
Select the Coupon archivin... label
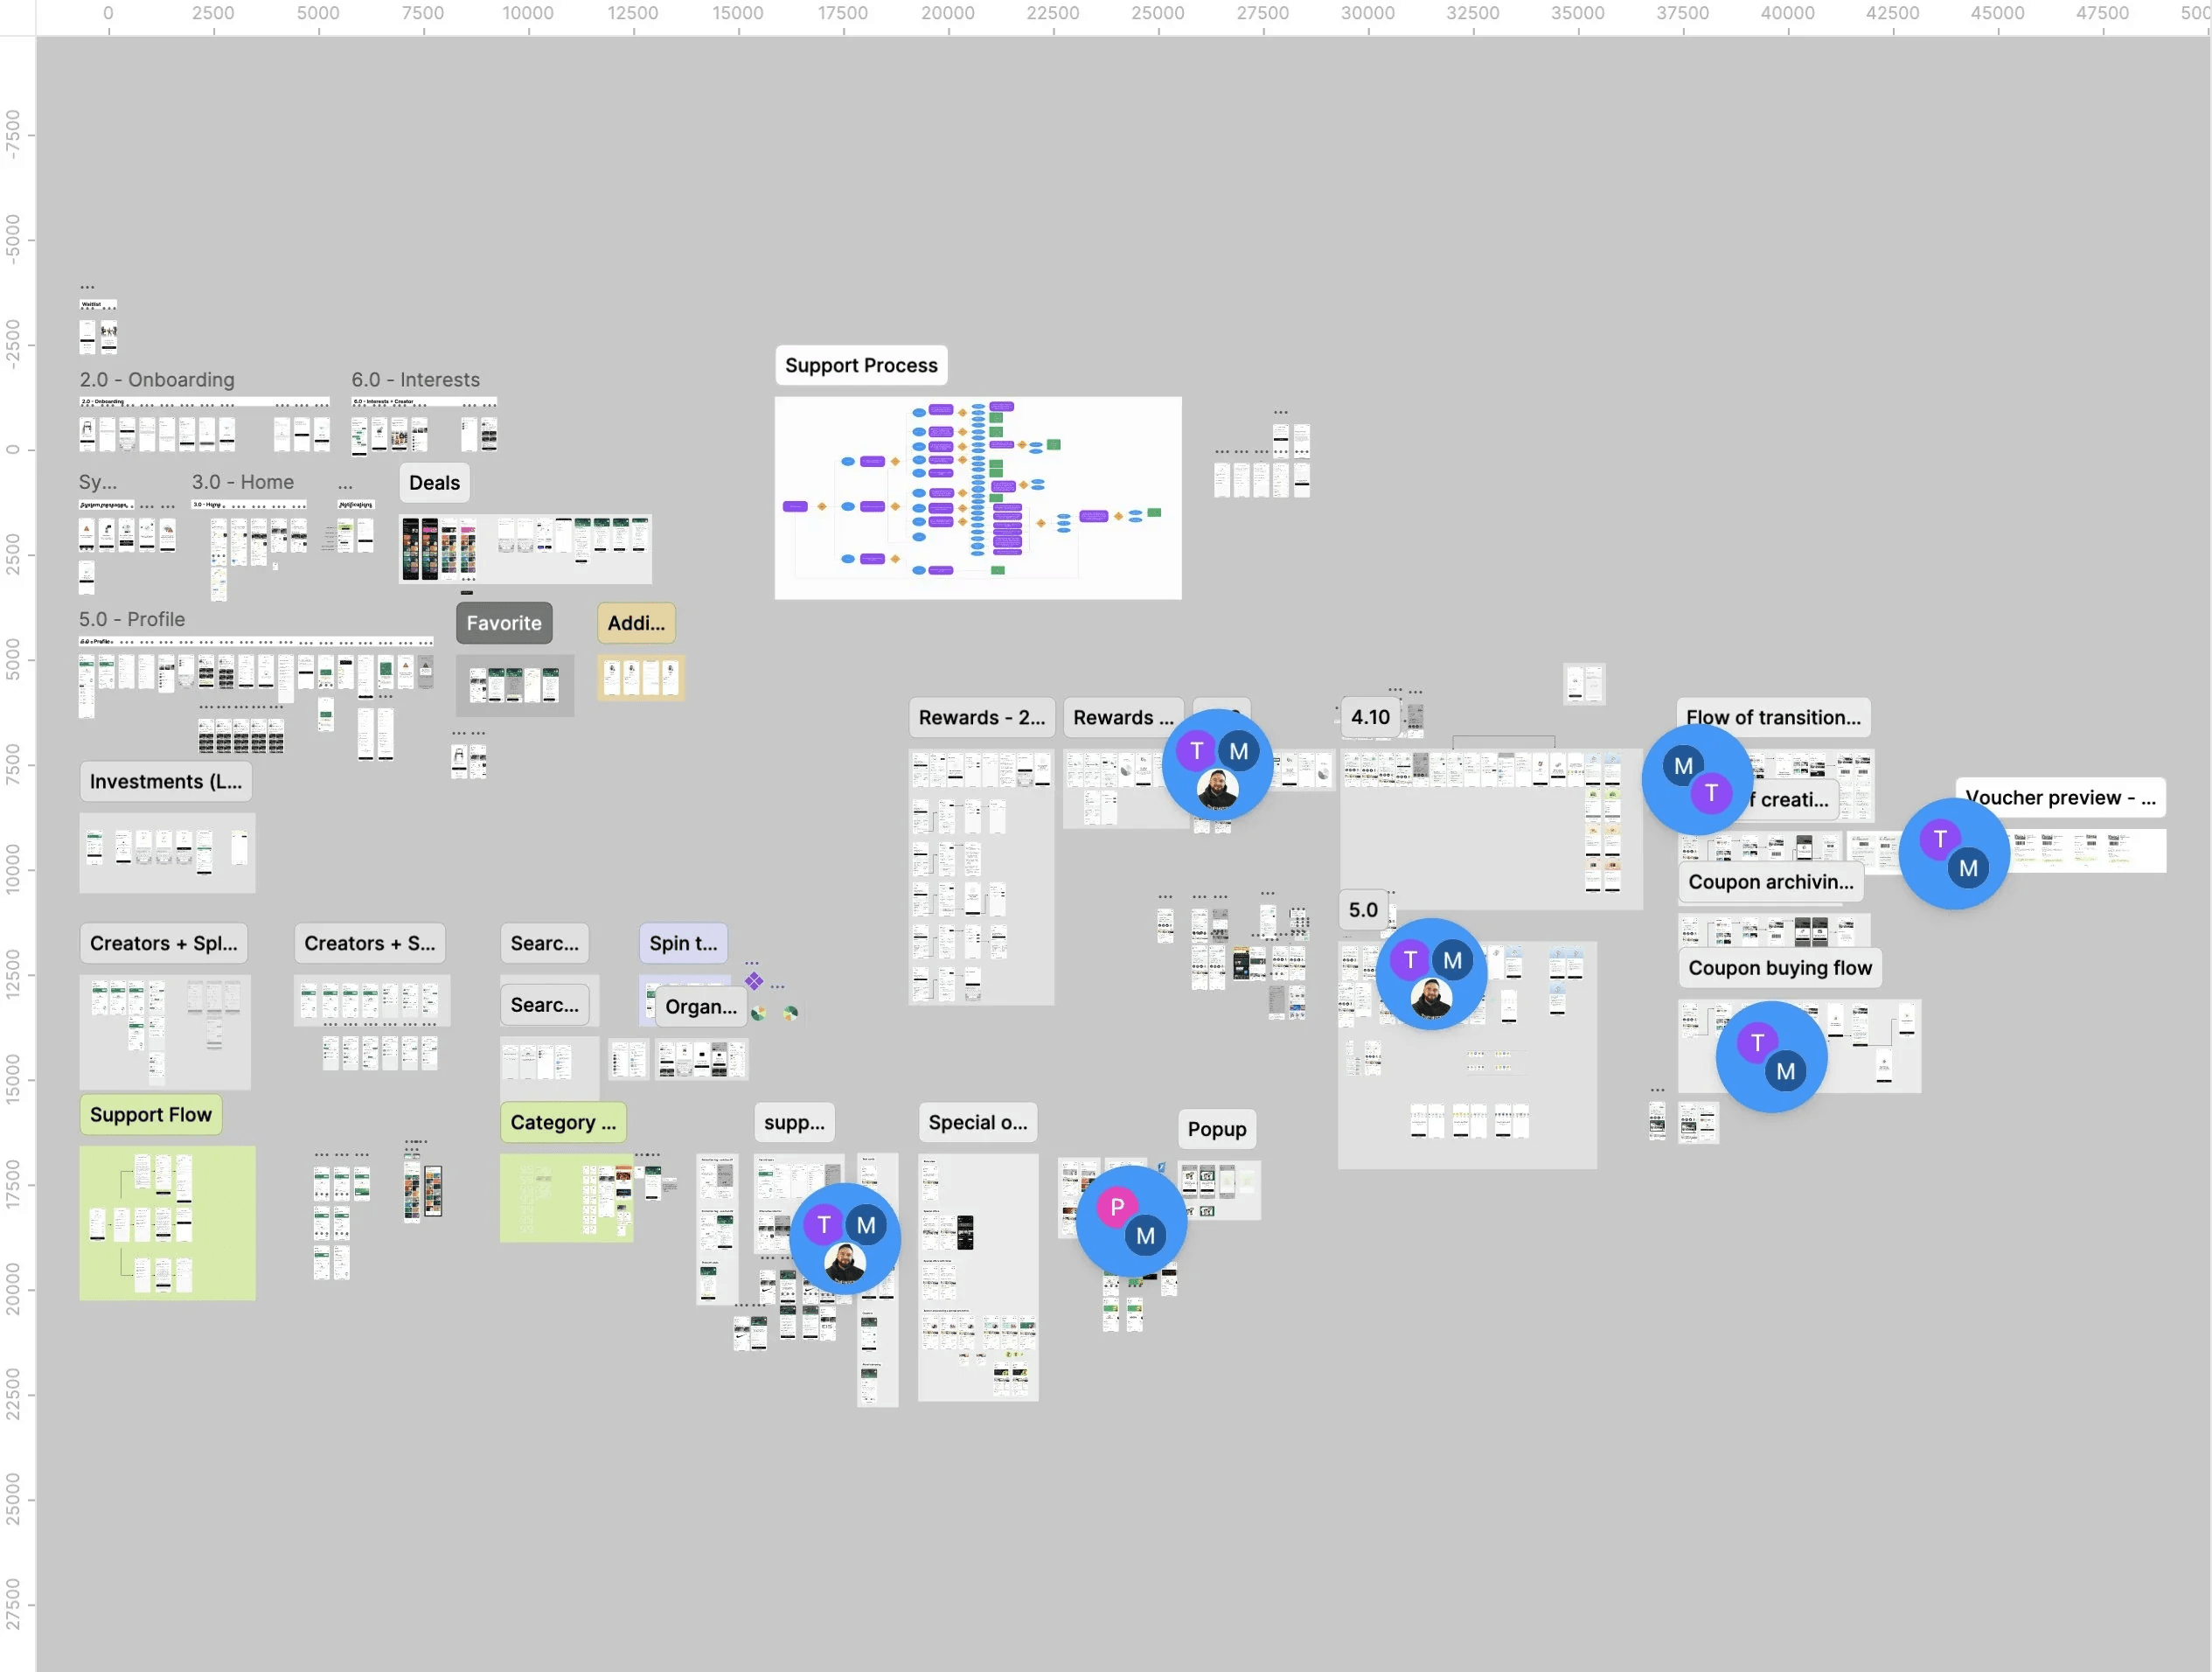1771,882
